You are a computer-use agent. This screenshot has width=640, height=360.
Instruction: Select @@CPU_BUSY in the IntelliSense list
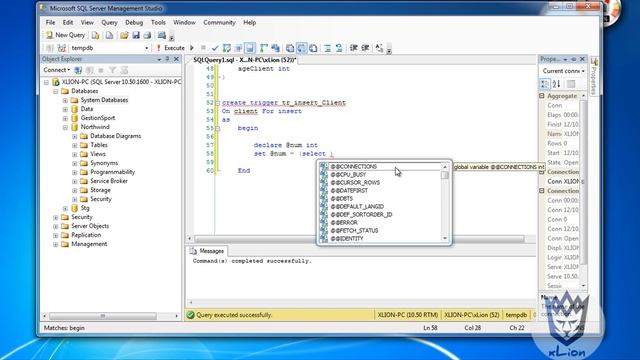click(x=348, y=175)
